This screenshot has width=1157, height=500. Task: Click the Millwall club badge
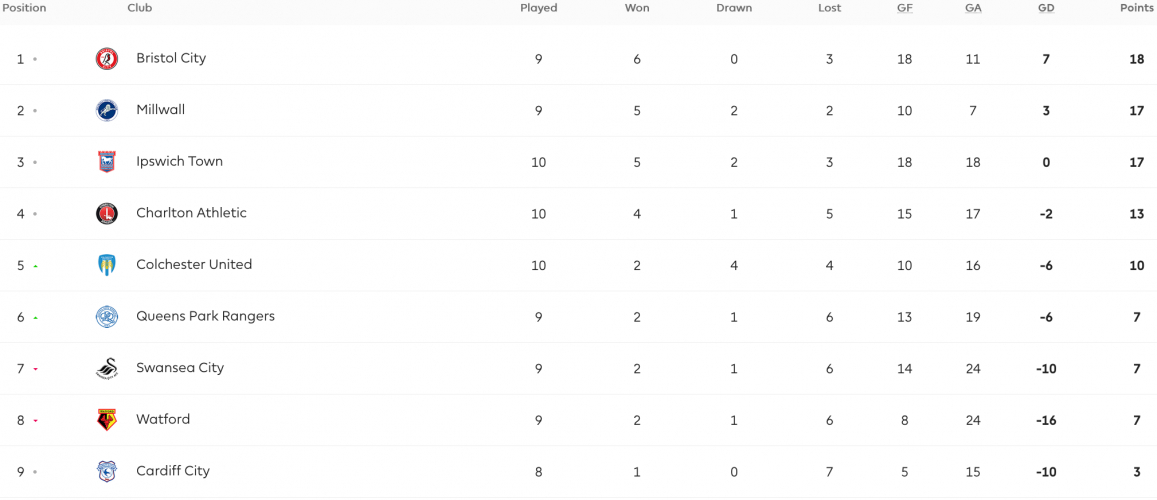click(x=107, y=111)
